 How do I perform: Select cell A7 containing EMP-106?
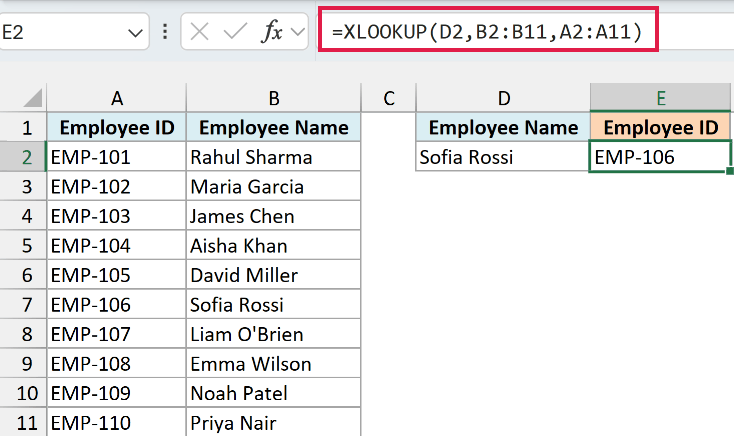117,304
